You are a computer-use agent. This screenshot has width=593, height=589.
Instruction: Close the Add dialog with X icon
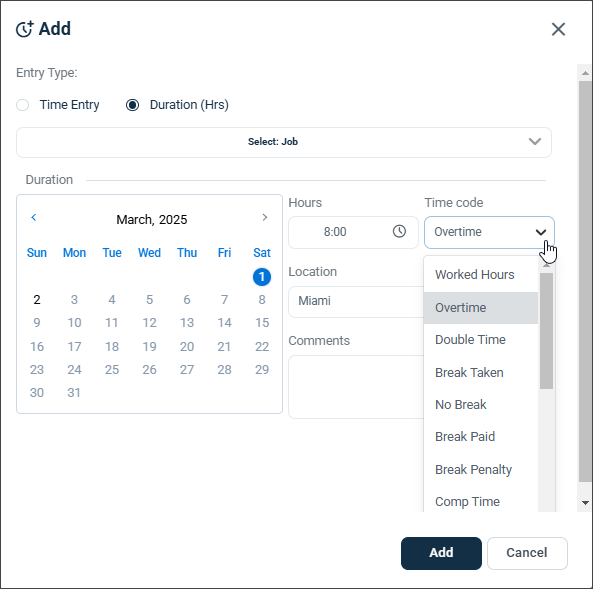[x=558, y=29]
